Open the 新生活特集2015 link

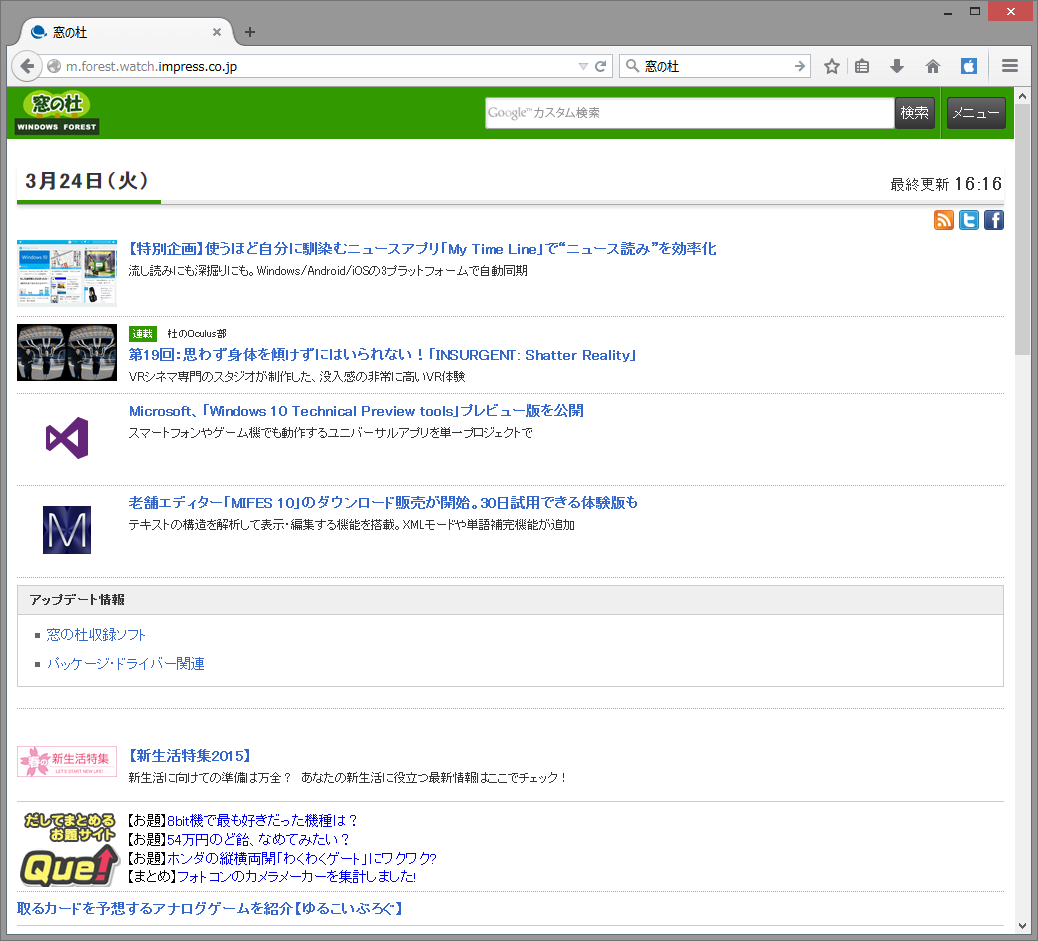click(x=190, y=756)
